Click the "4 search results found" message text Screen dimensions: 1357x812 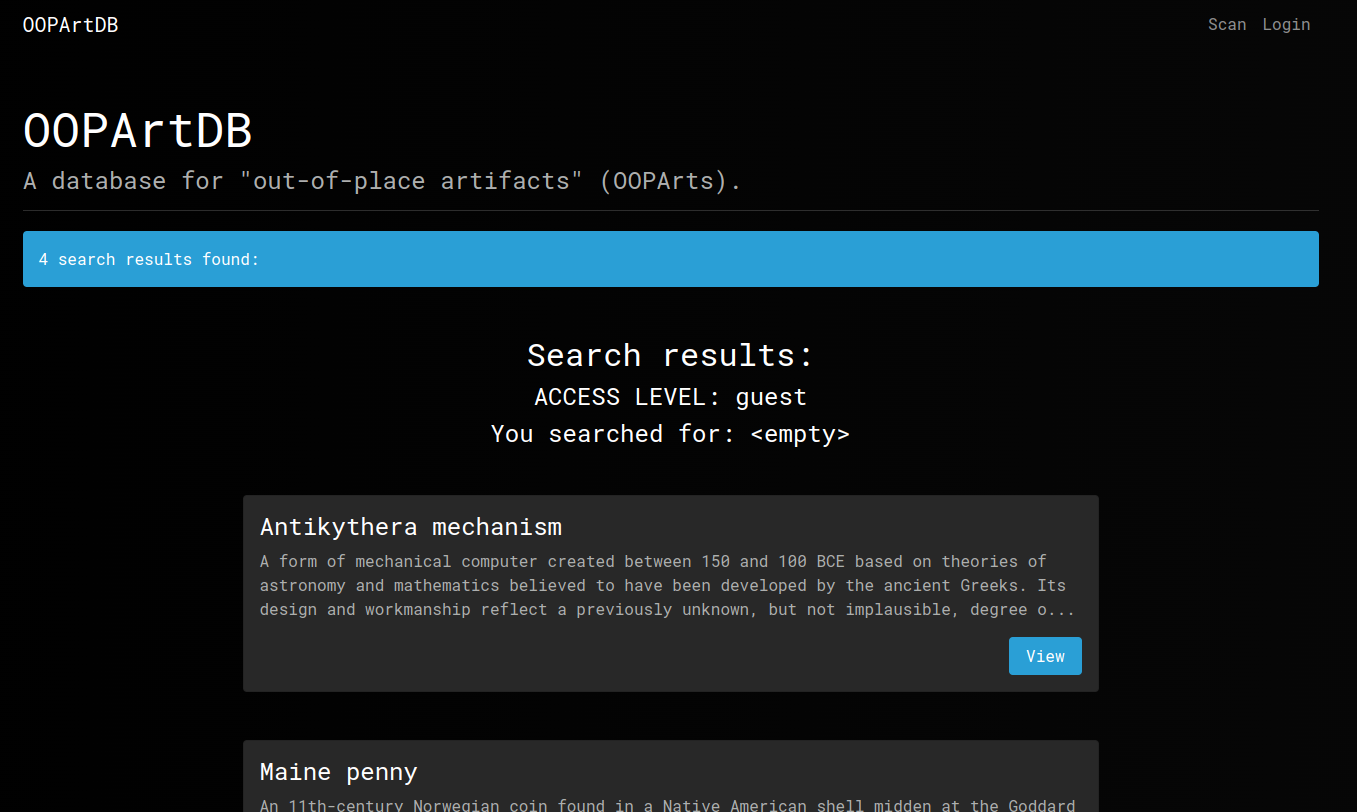149,260
